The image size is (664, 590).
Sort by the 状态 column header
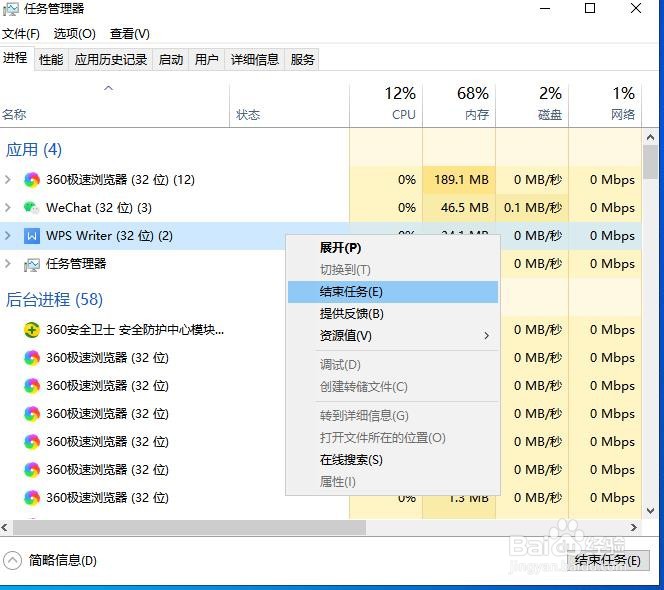click(289, 105)
